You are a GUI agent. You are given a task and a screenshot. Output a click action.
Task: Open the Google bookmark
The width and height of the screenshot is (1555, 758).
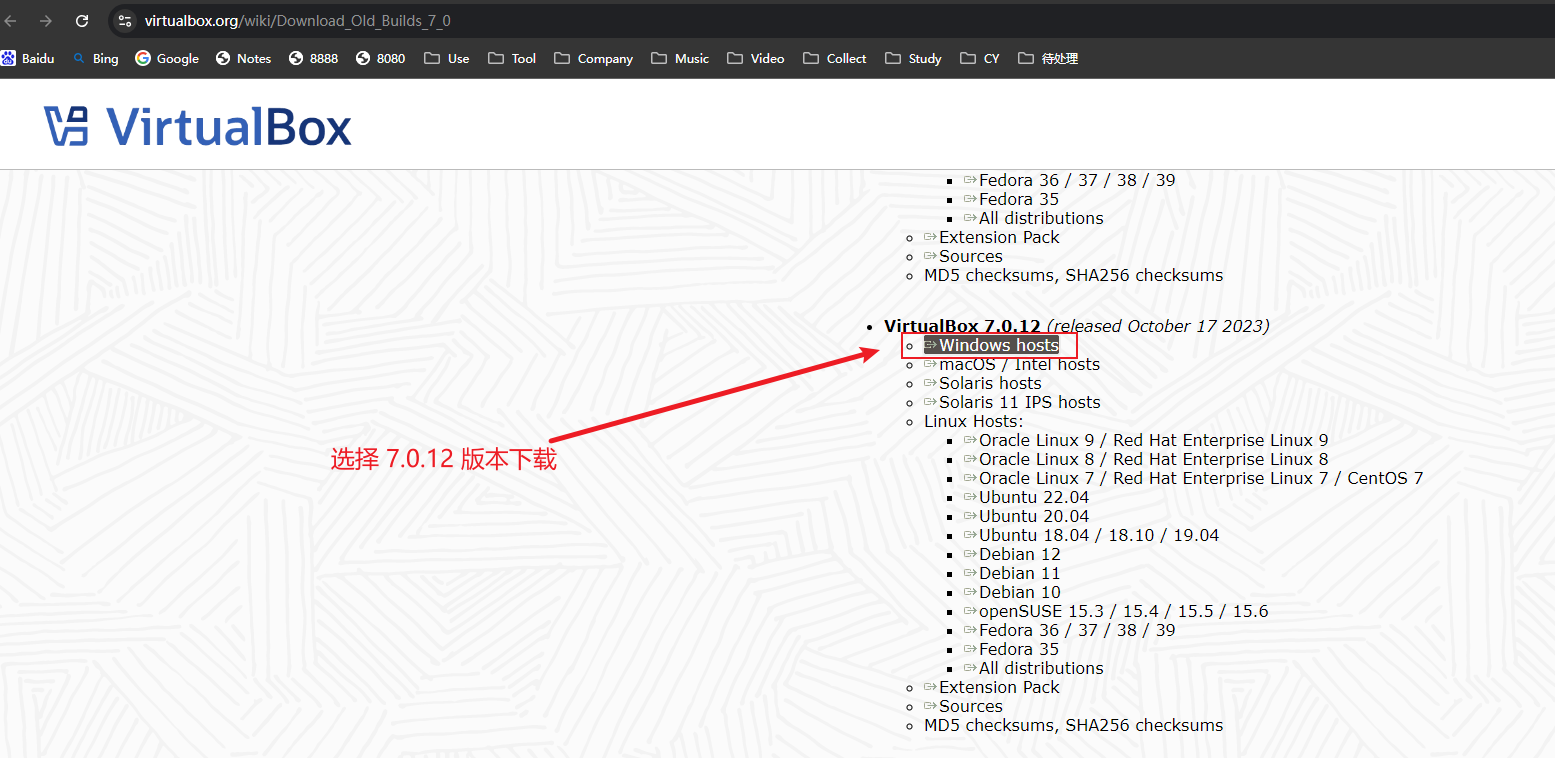(167, 58)
